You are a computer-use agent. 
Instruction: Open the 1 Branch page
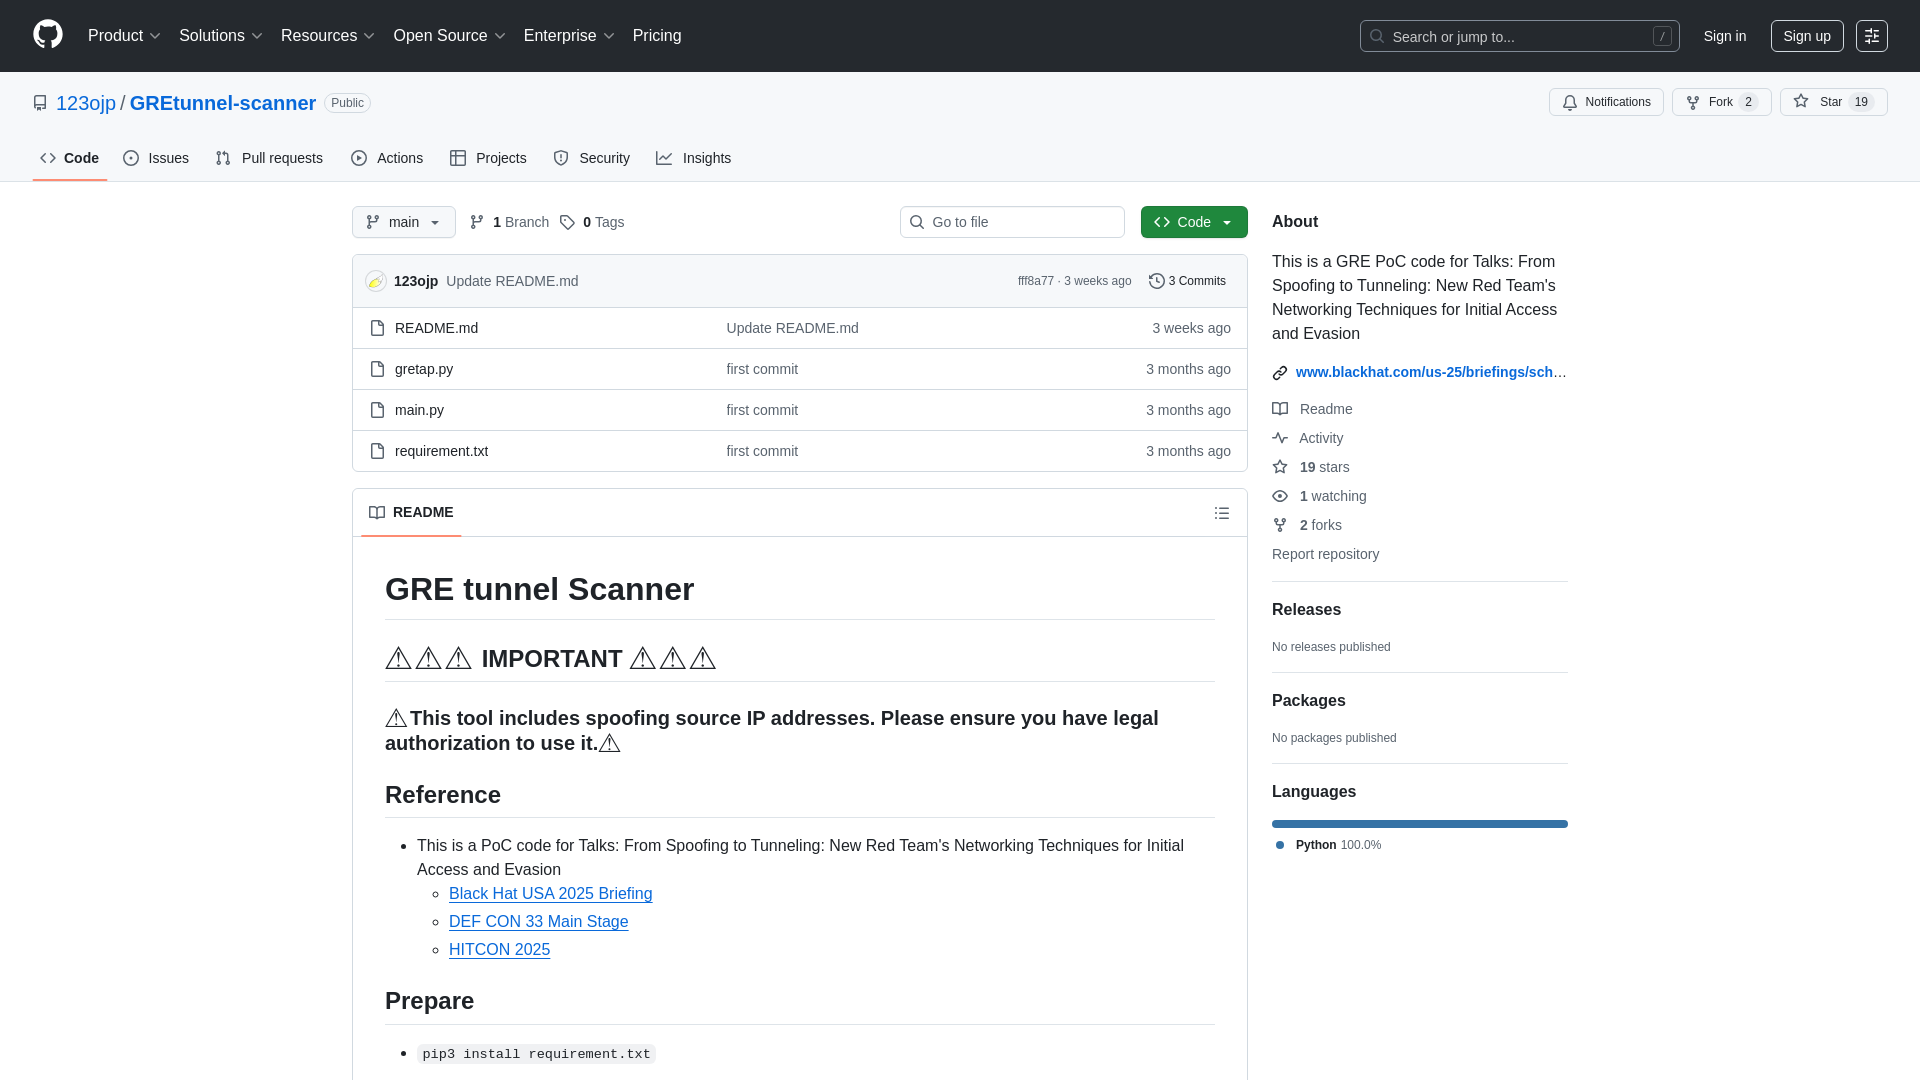click(509, 222)
